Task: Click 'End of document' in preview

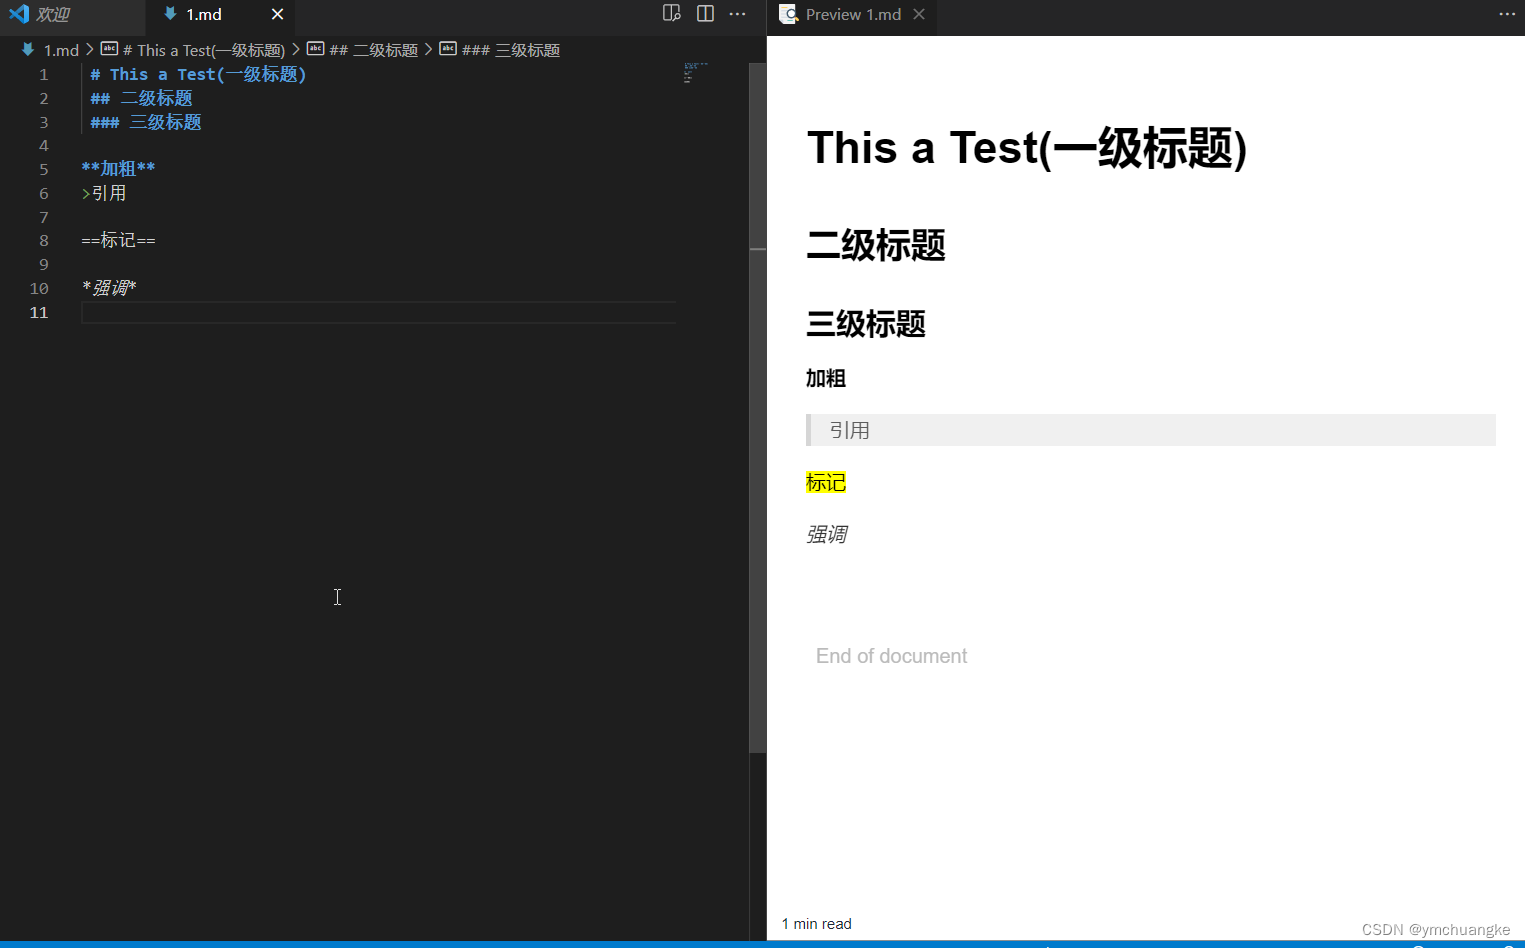Action: pos(891,656)
